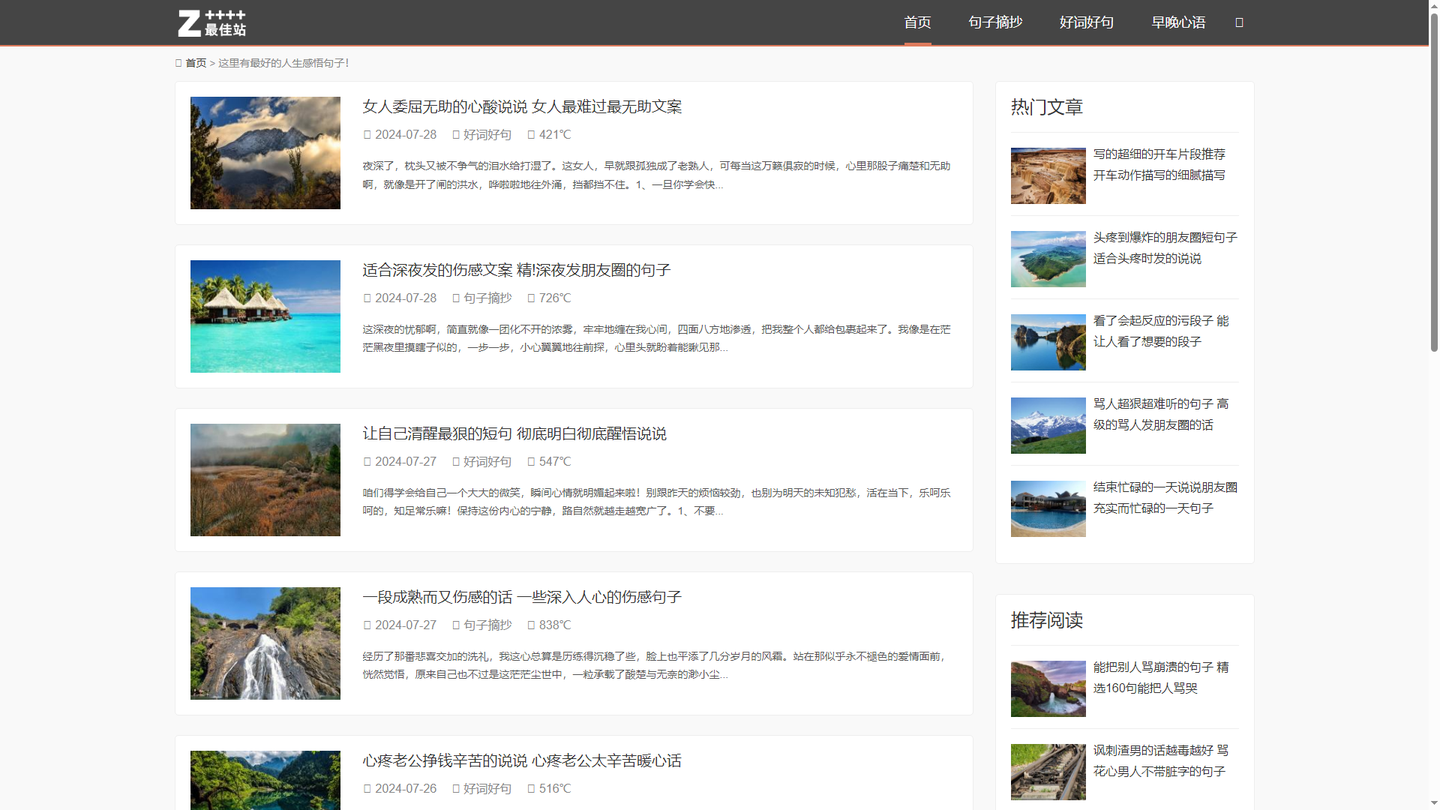This screenshot has height=810, width=1440.
Task: Click the 热门文章 sidebar heading
Action: pos(1047,107)
